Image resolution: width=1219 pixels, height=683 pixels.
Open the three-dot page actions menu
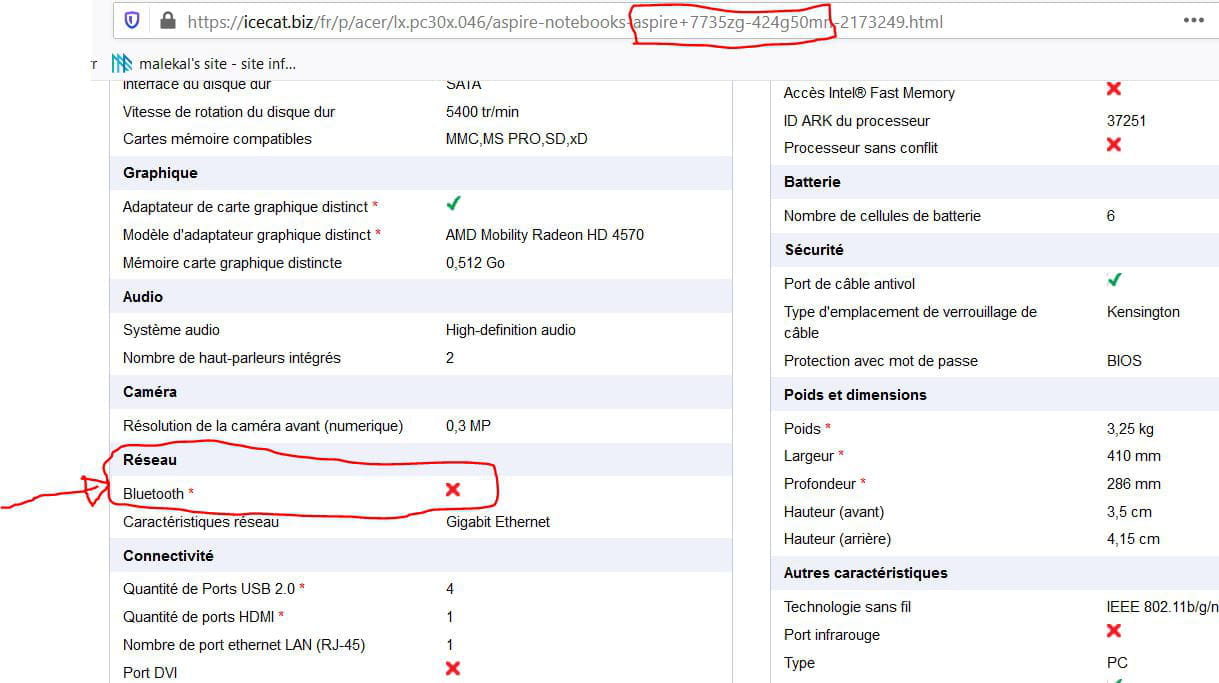(1193, 20)
